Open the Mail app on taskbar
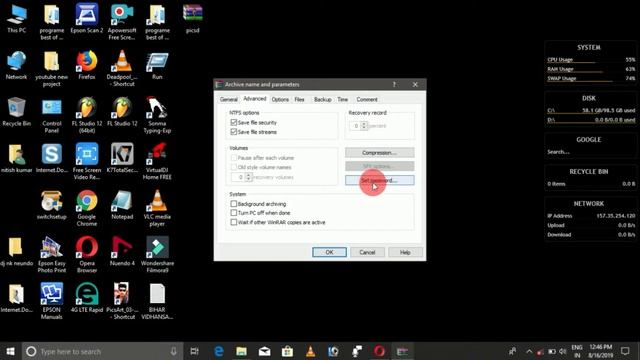The width and height of the screenshot is (640, 360). click(x=264, y=351)
